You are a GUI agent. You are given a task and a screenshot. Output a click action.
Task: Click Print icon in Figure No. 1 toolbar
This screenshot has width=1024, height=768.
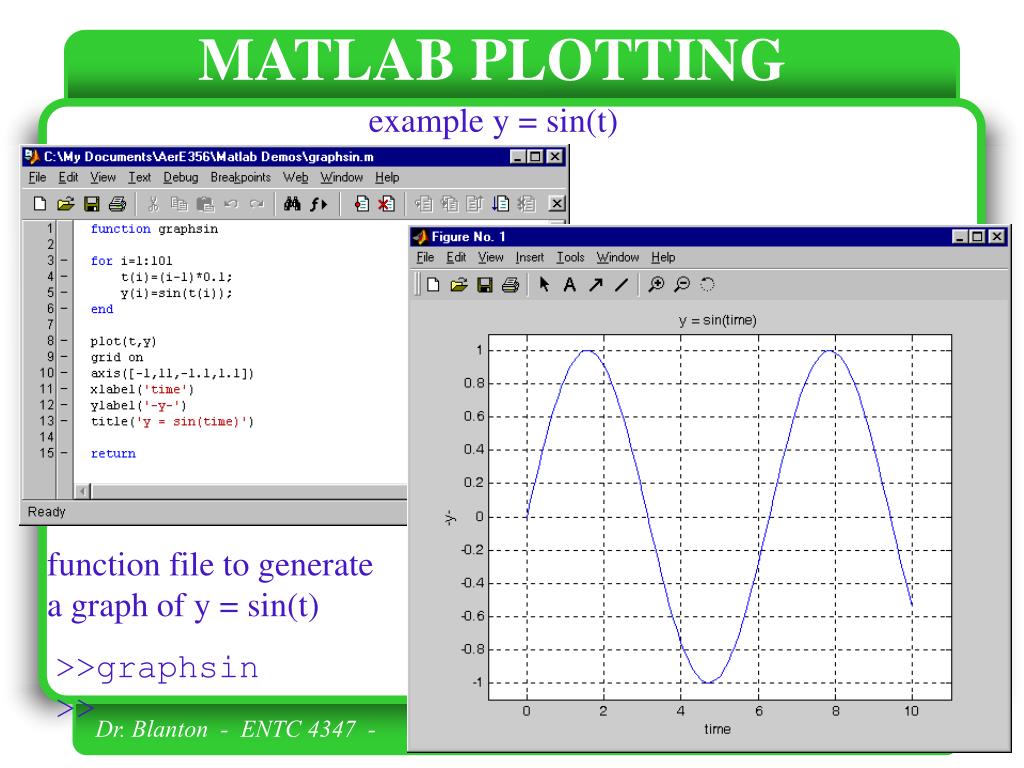point(511,285)
